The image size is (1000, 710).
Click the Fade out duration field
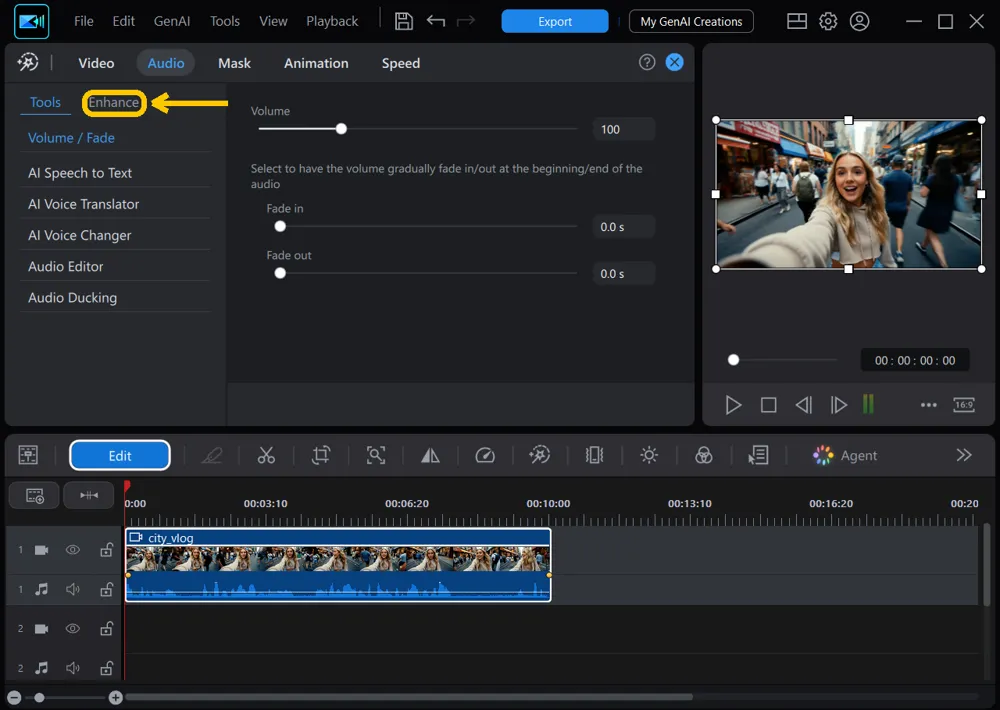click(623, 274)
